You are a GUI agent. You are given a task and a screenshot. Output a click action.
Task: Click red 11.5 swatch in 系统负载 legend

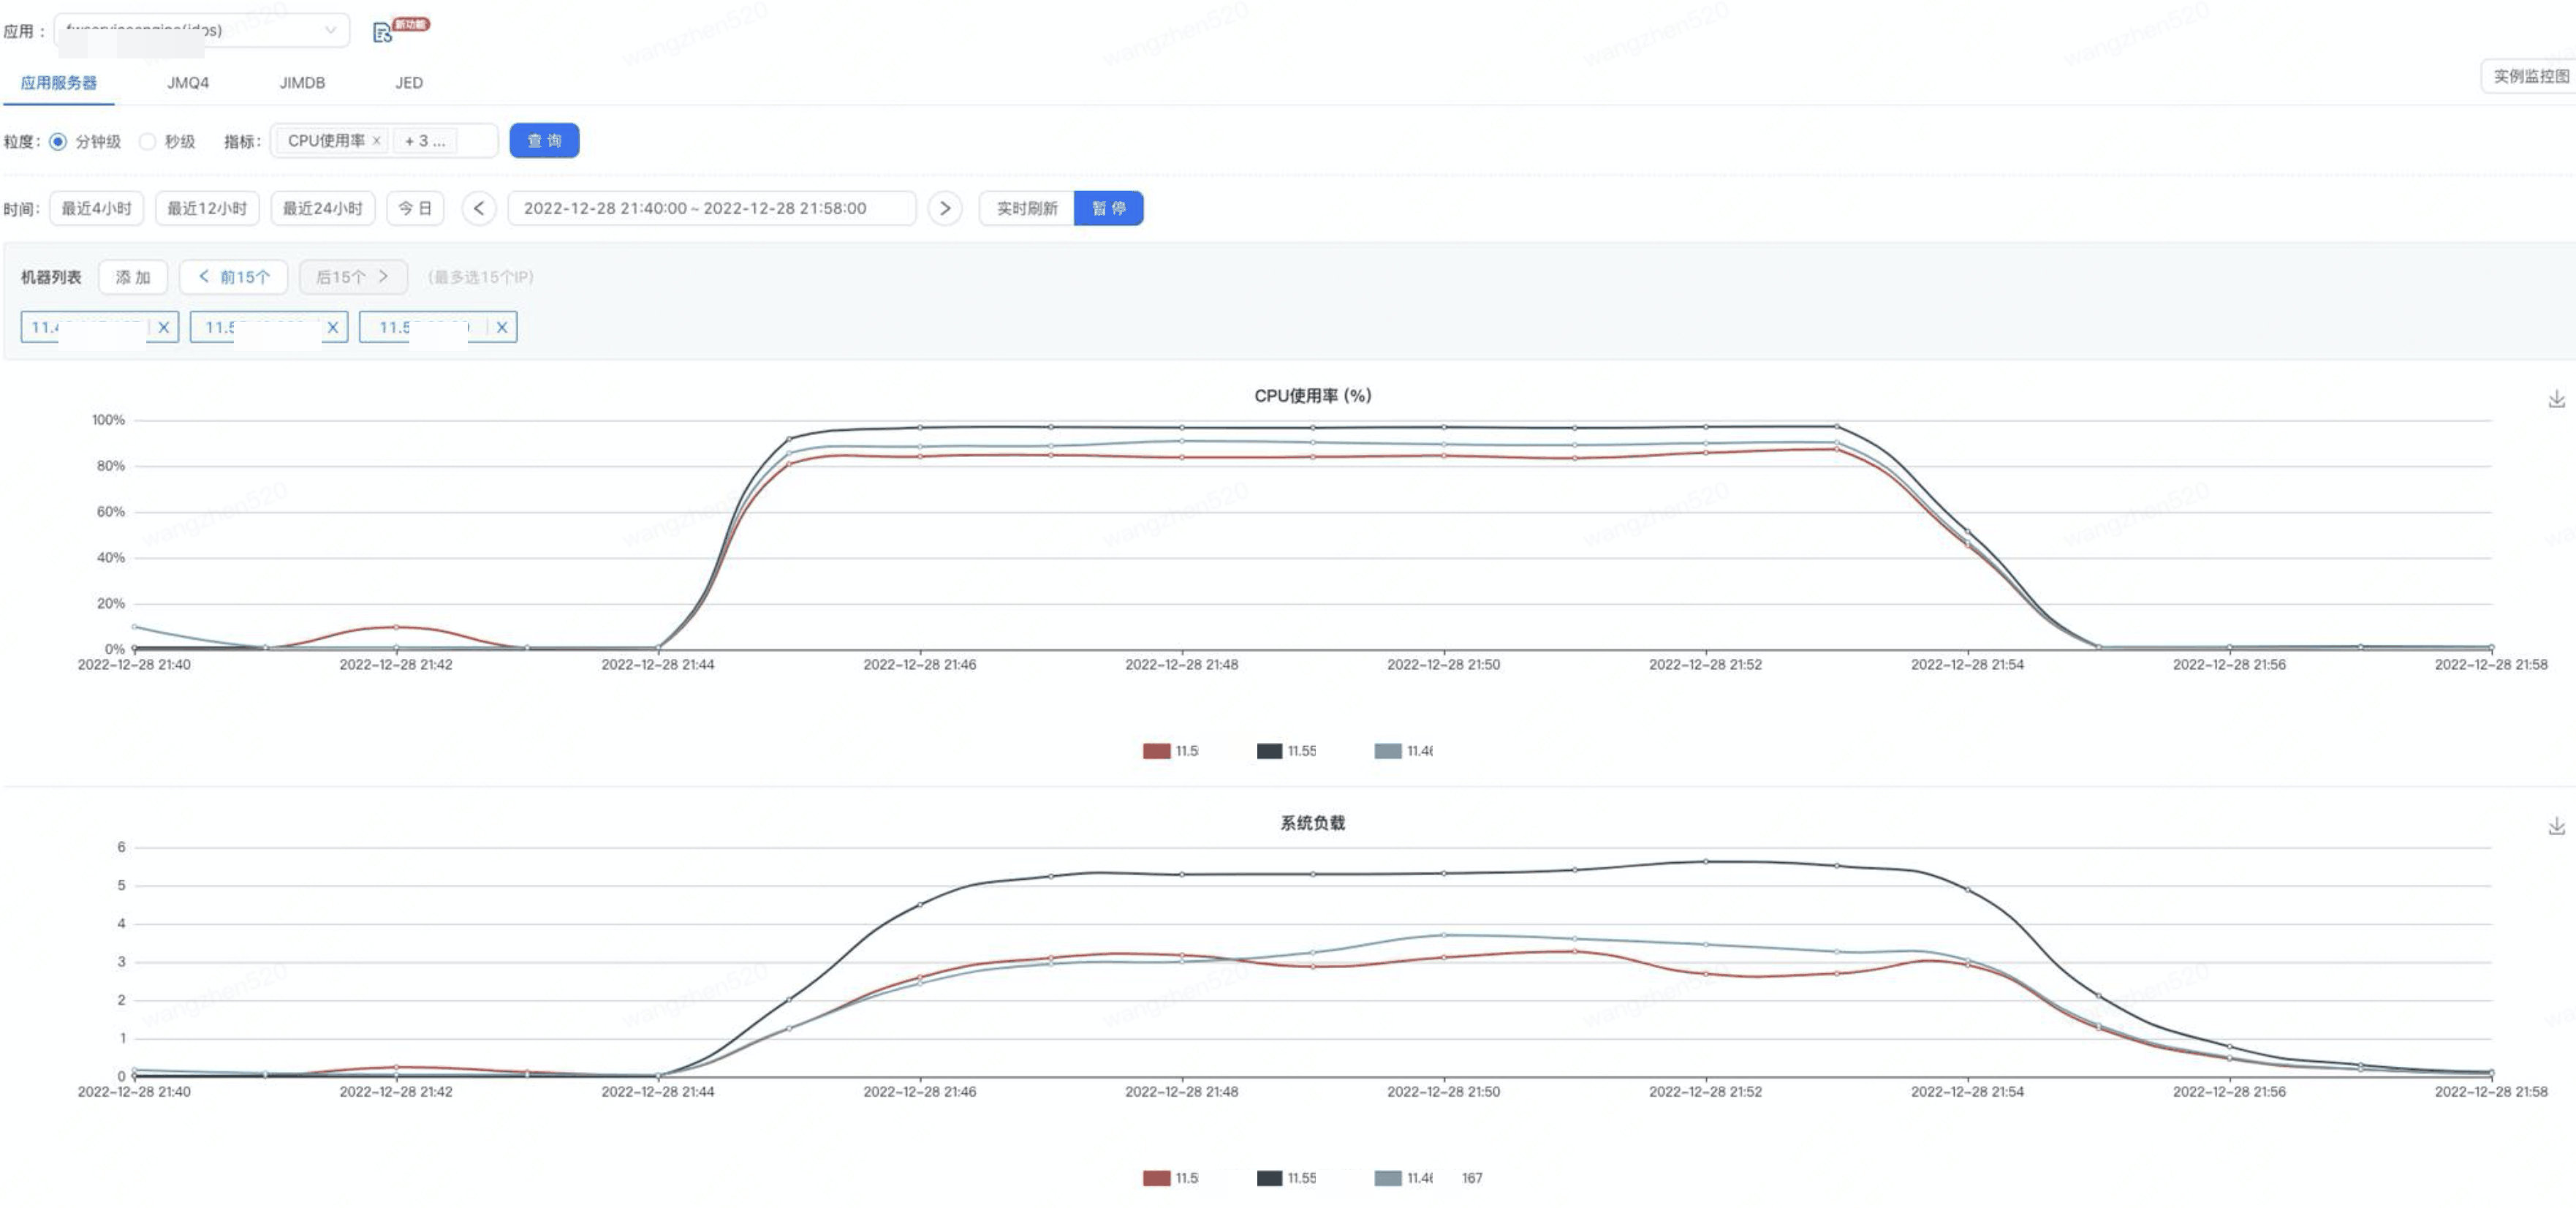coord(1156,1178)
